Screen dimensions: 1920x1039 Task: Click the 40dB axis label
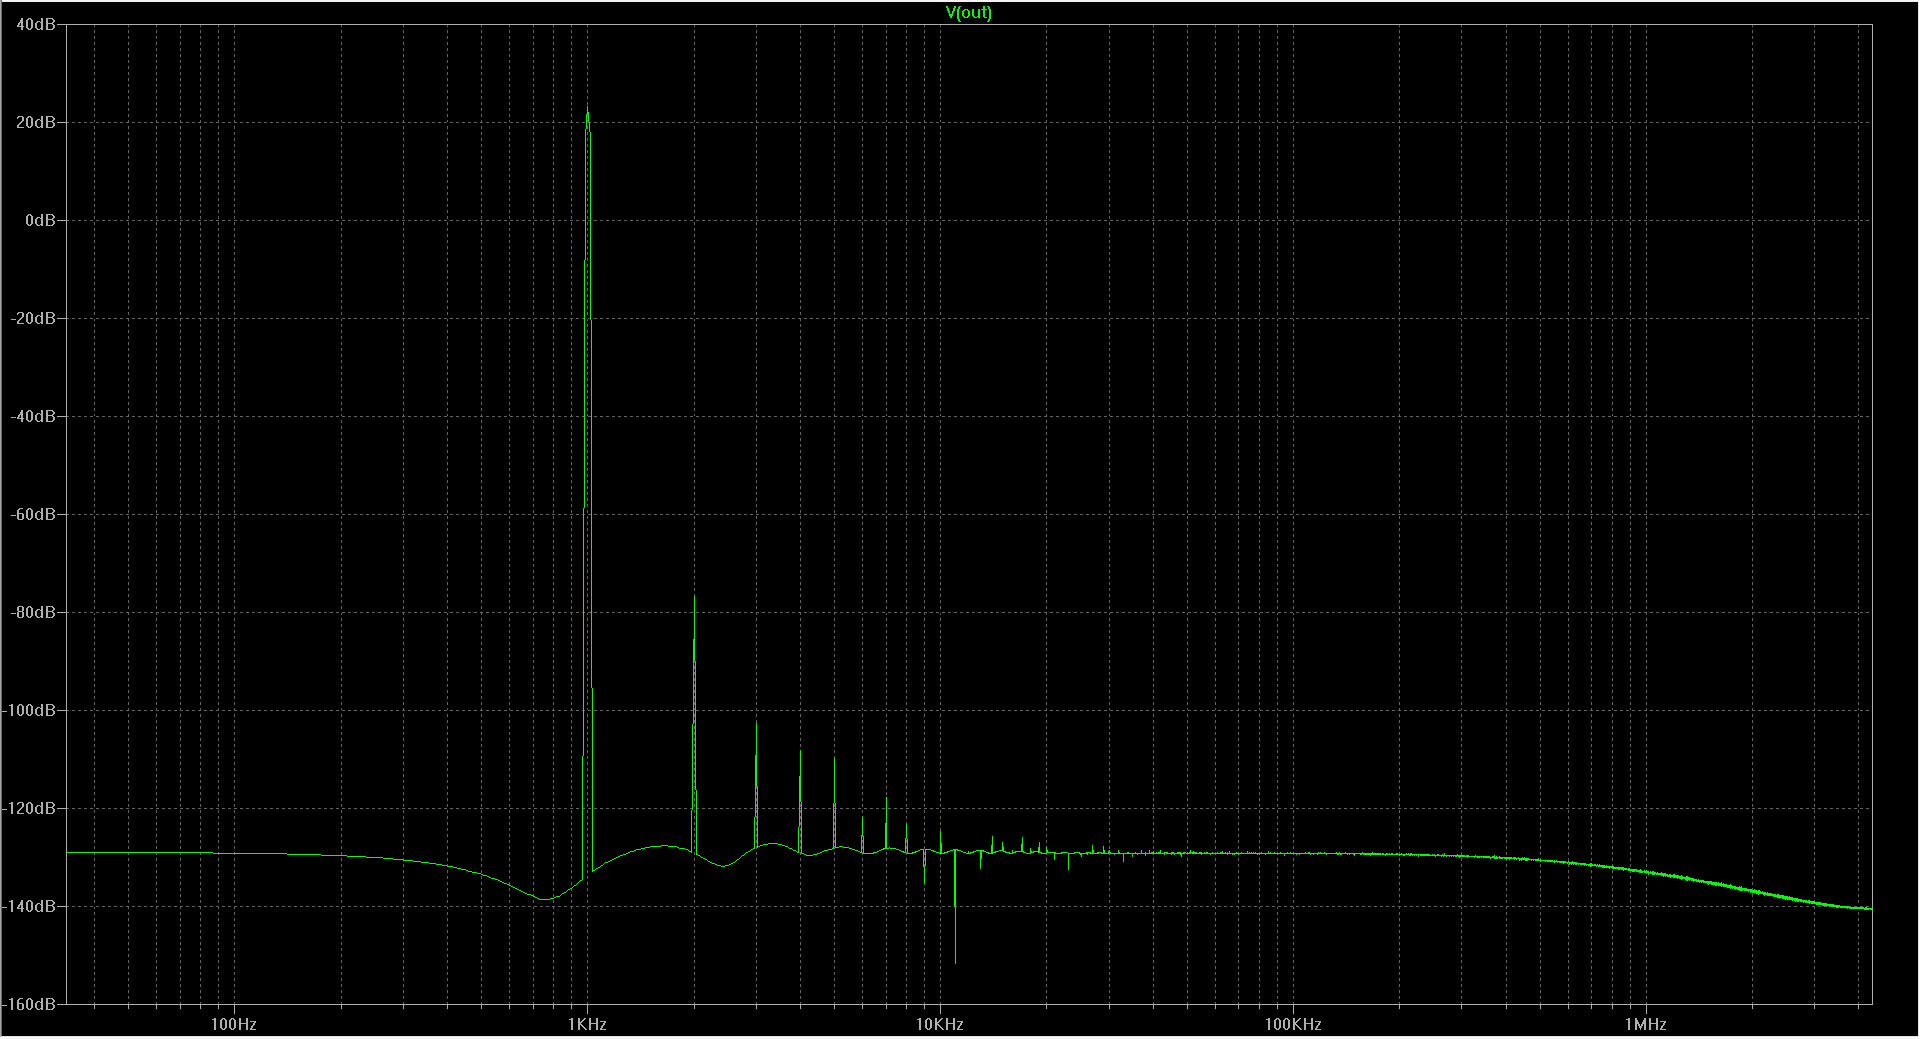36,24
